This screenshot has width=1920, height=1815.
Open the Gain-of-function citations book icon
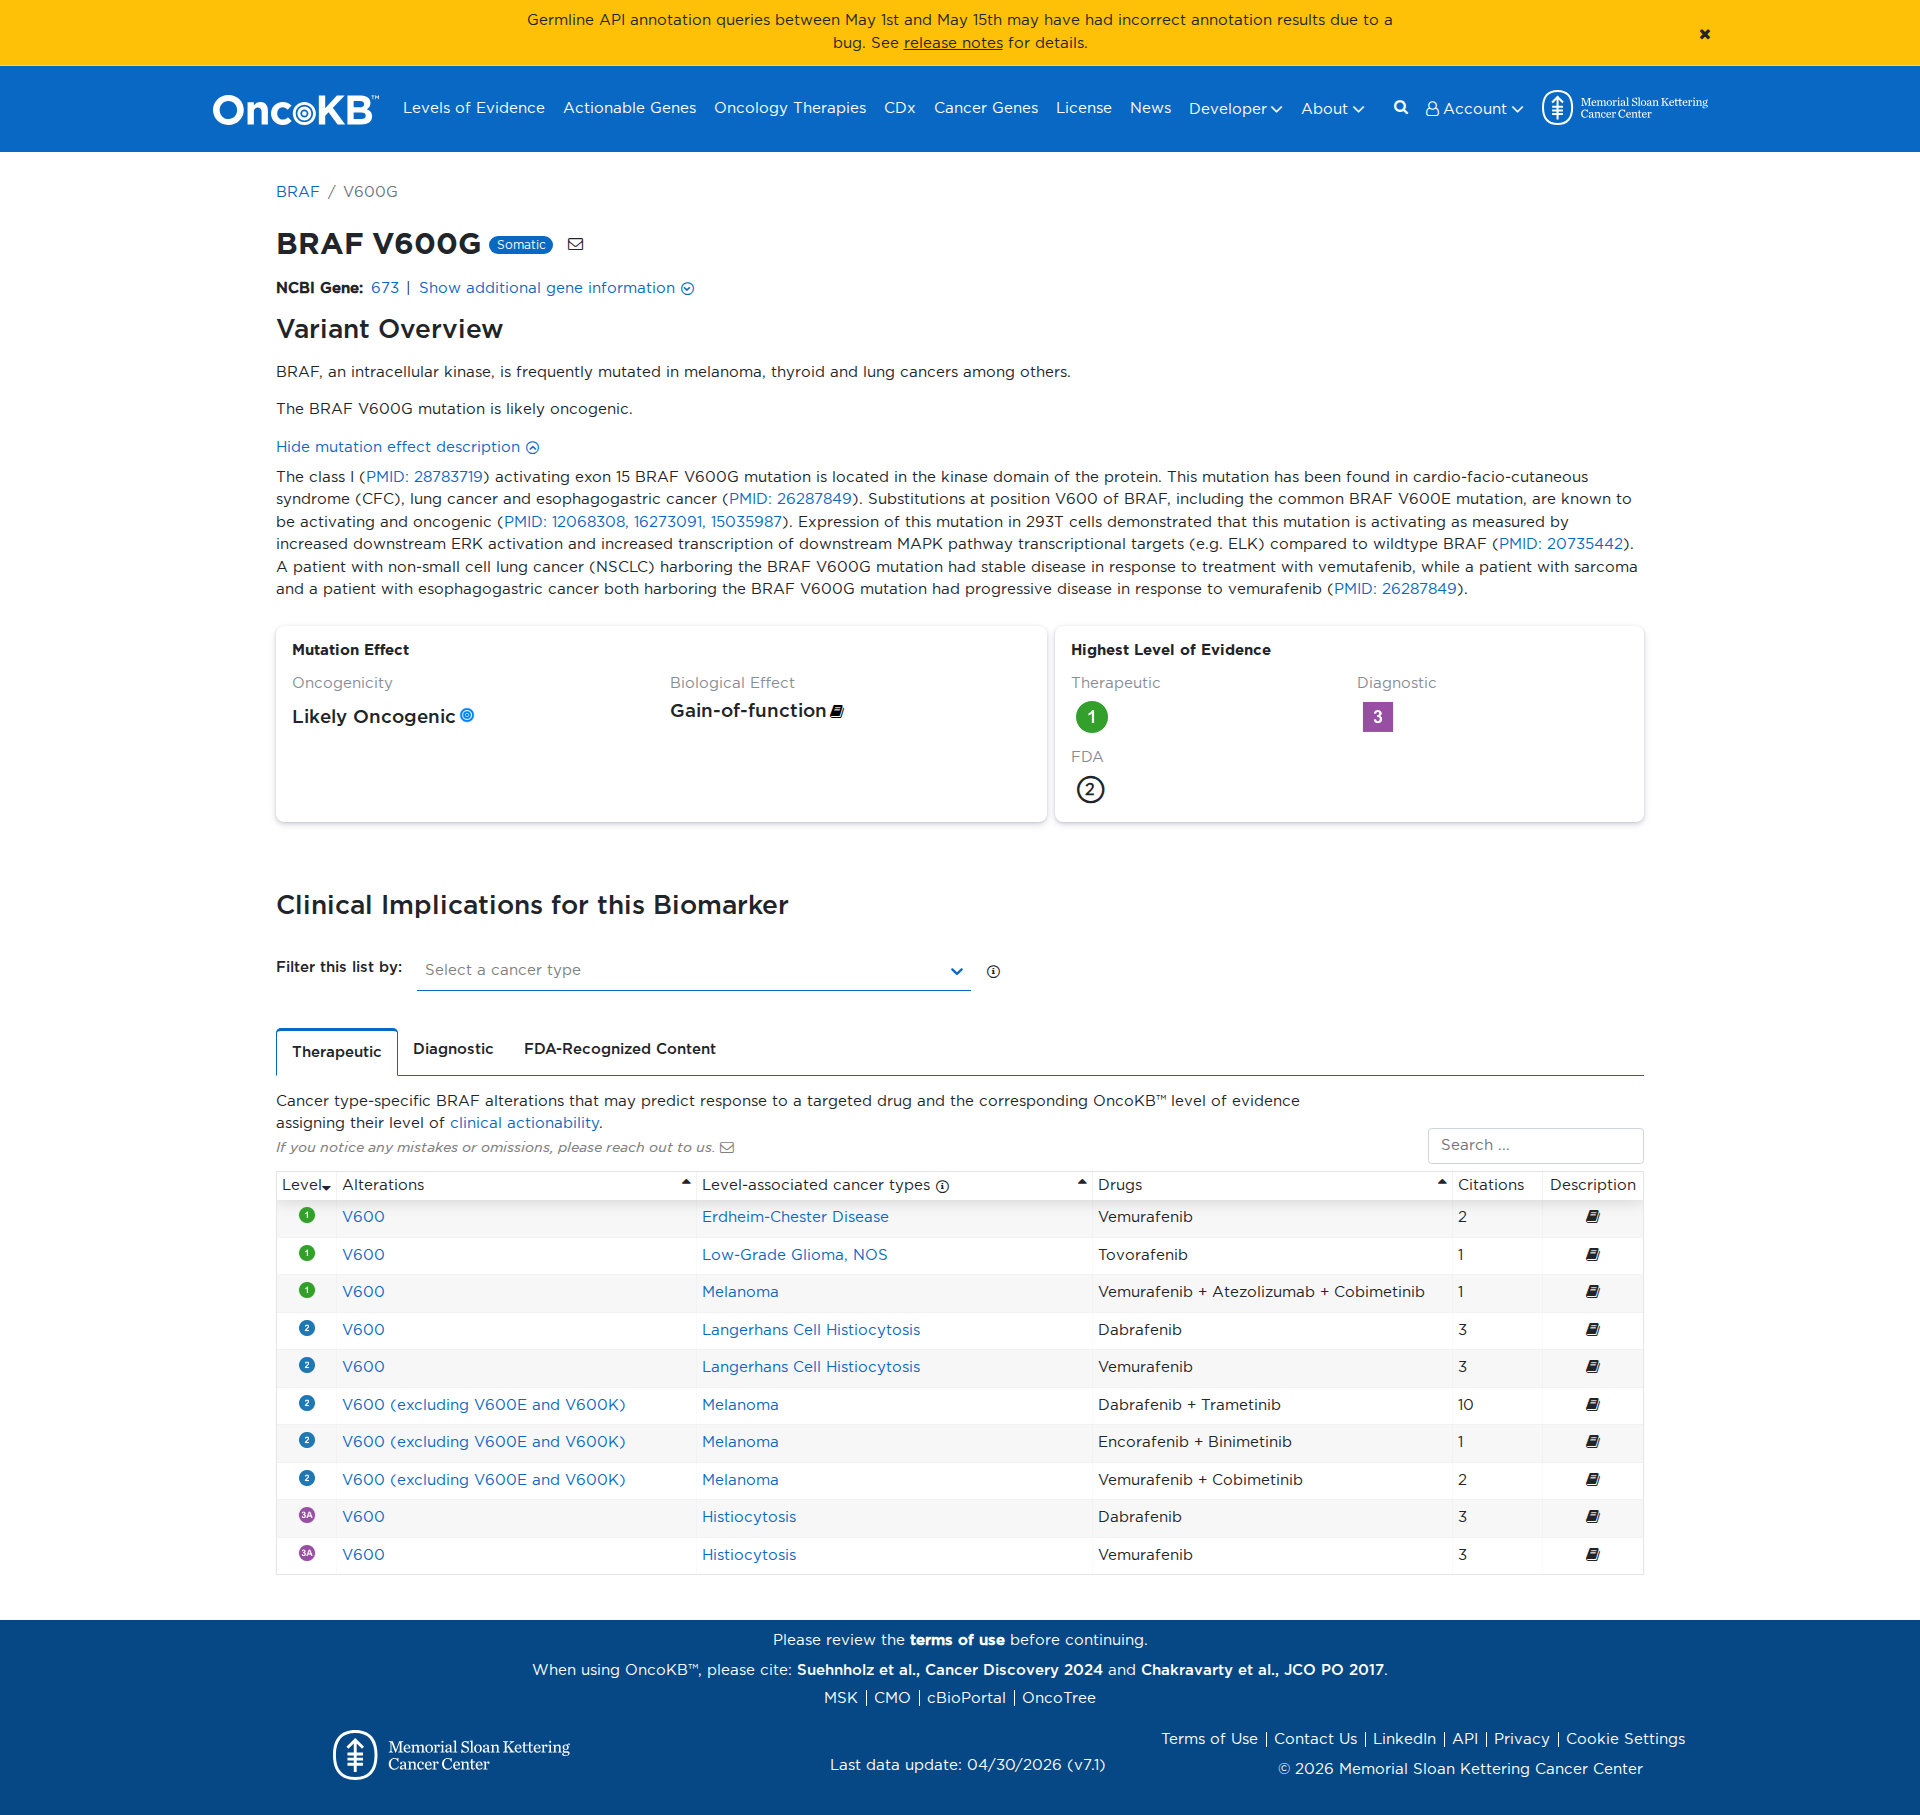pyautogui.click(x=838, y=711)
